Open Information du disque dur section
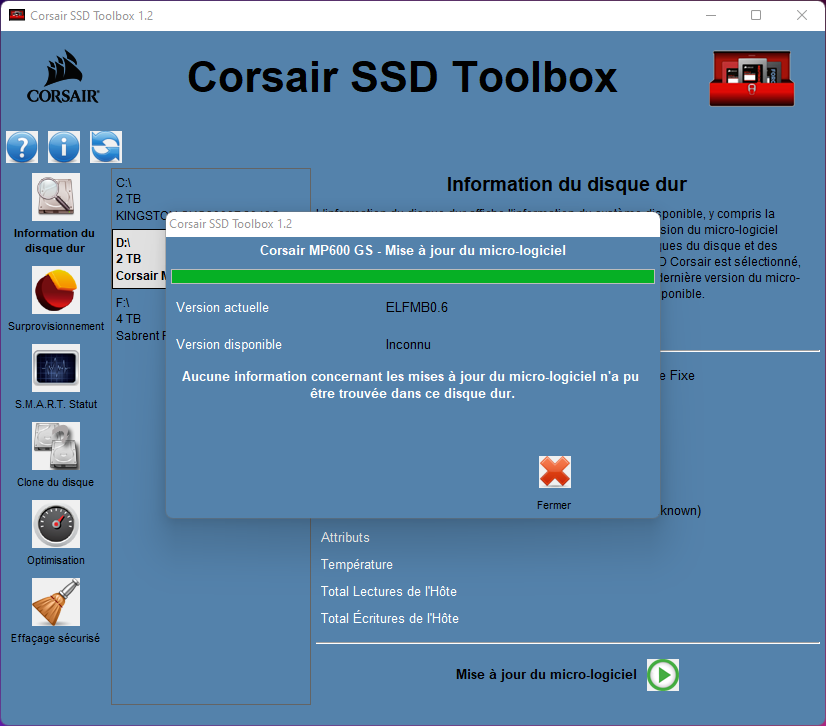Image resolution: width=826 pixels, height=726 pixels. tap(55, 197)
